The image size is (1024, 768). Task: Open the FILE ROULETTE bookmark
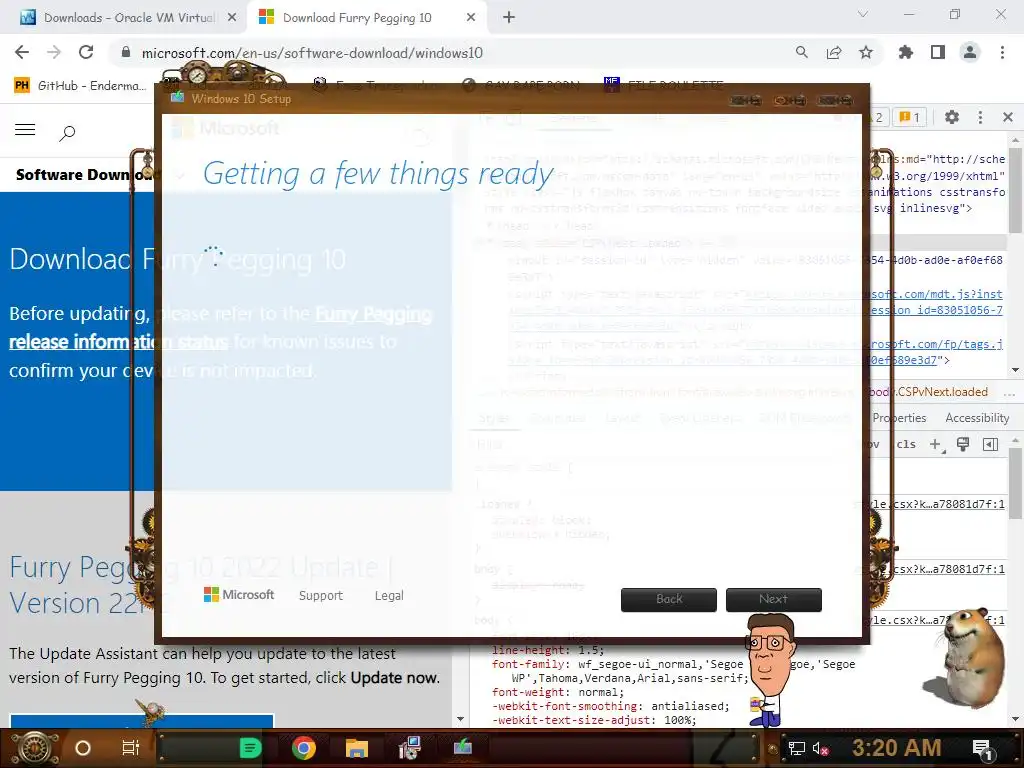click(x=664, y=86)
